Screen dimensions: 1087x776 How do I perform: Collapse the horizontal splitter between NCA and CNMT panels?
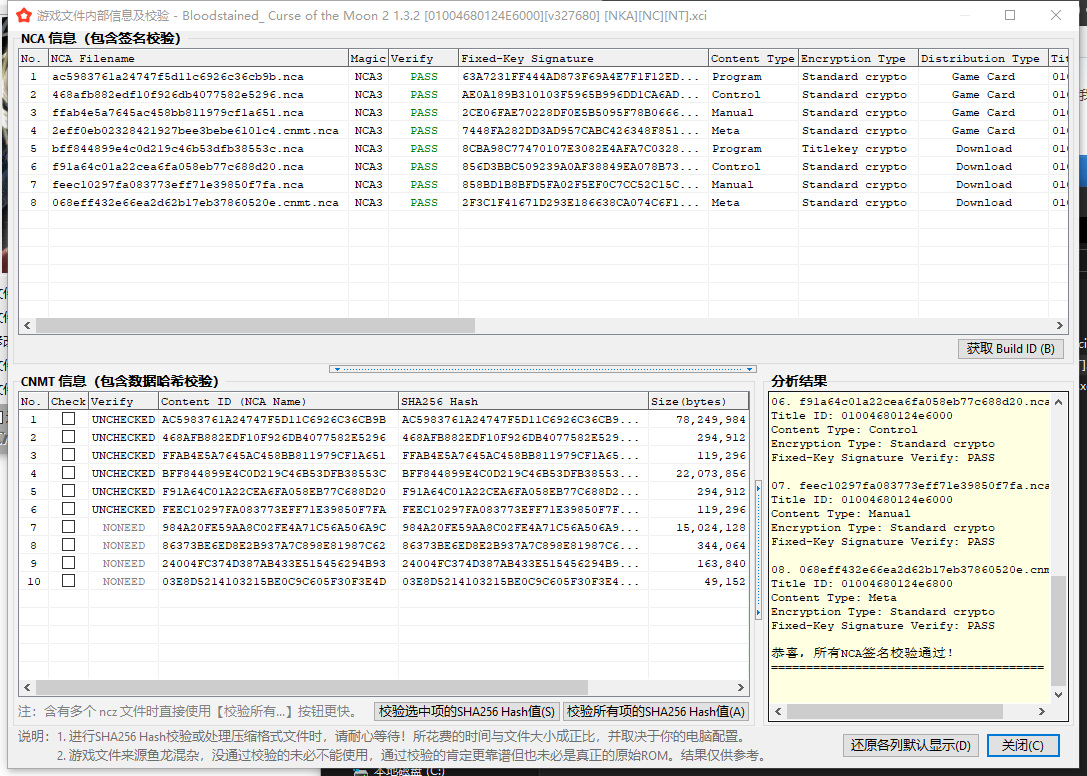pyautogui.click(x=543, y=369)
